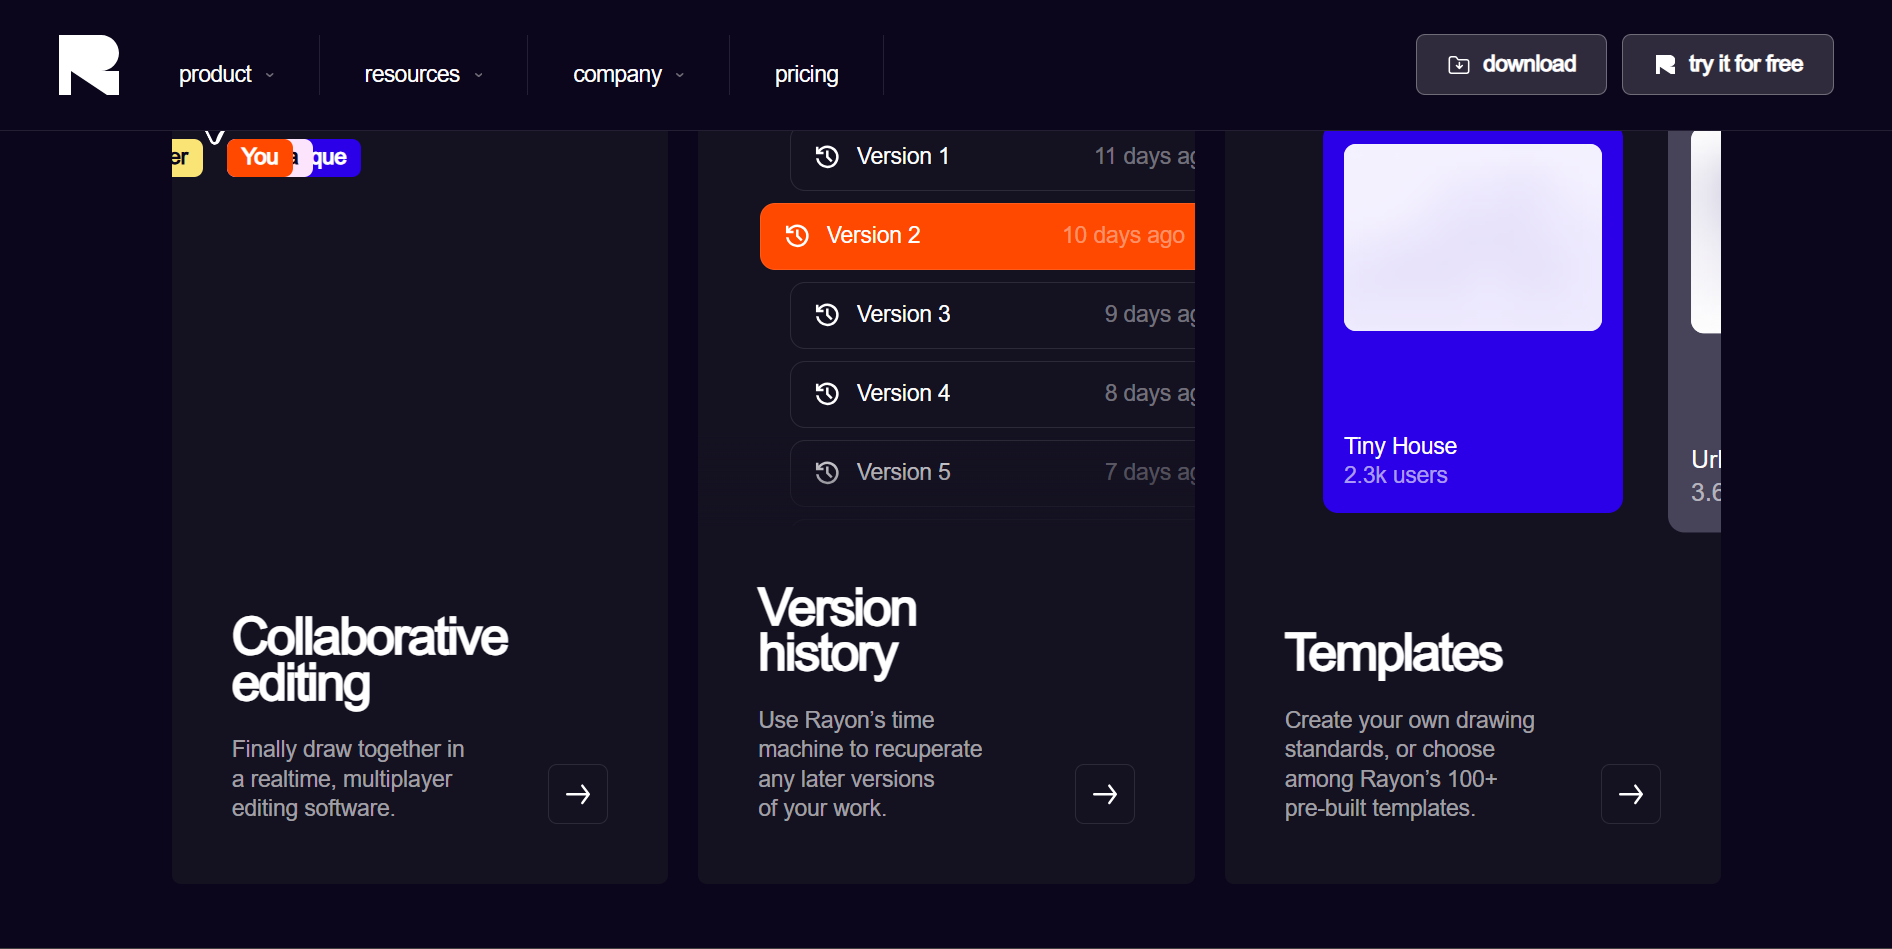Viewport: 1892px width, 949px height.
Task: Open the Tiny House template card
Action: click(1473, 322)
